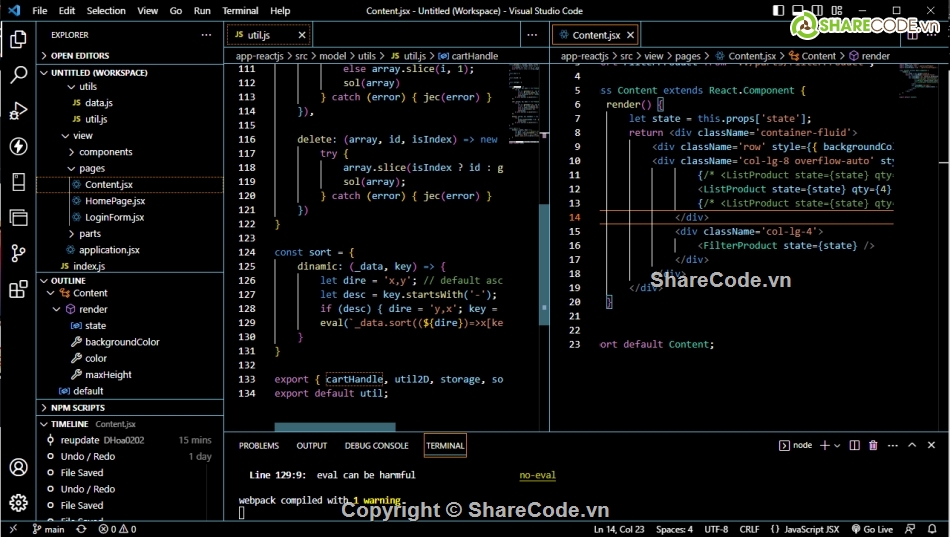
Task: Click the Accounts icon
Action: click(18, 467)
